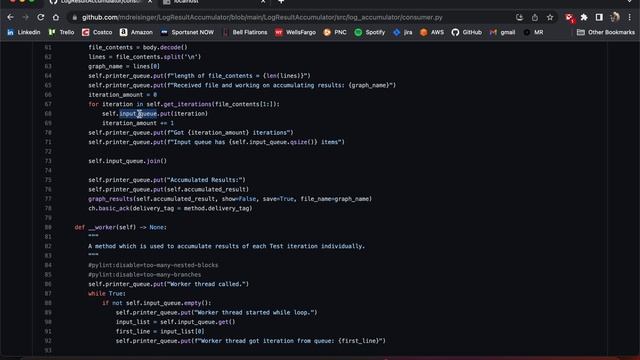Switch to the second browser tab

(212, 2)
